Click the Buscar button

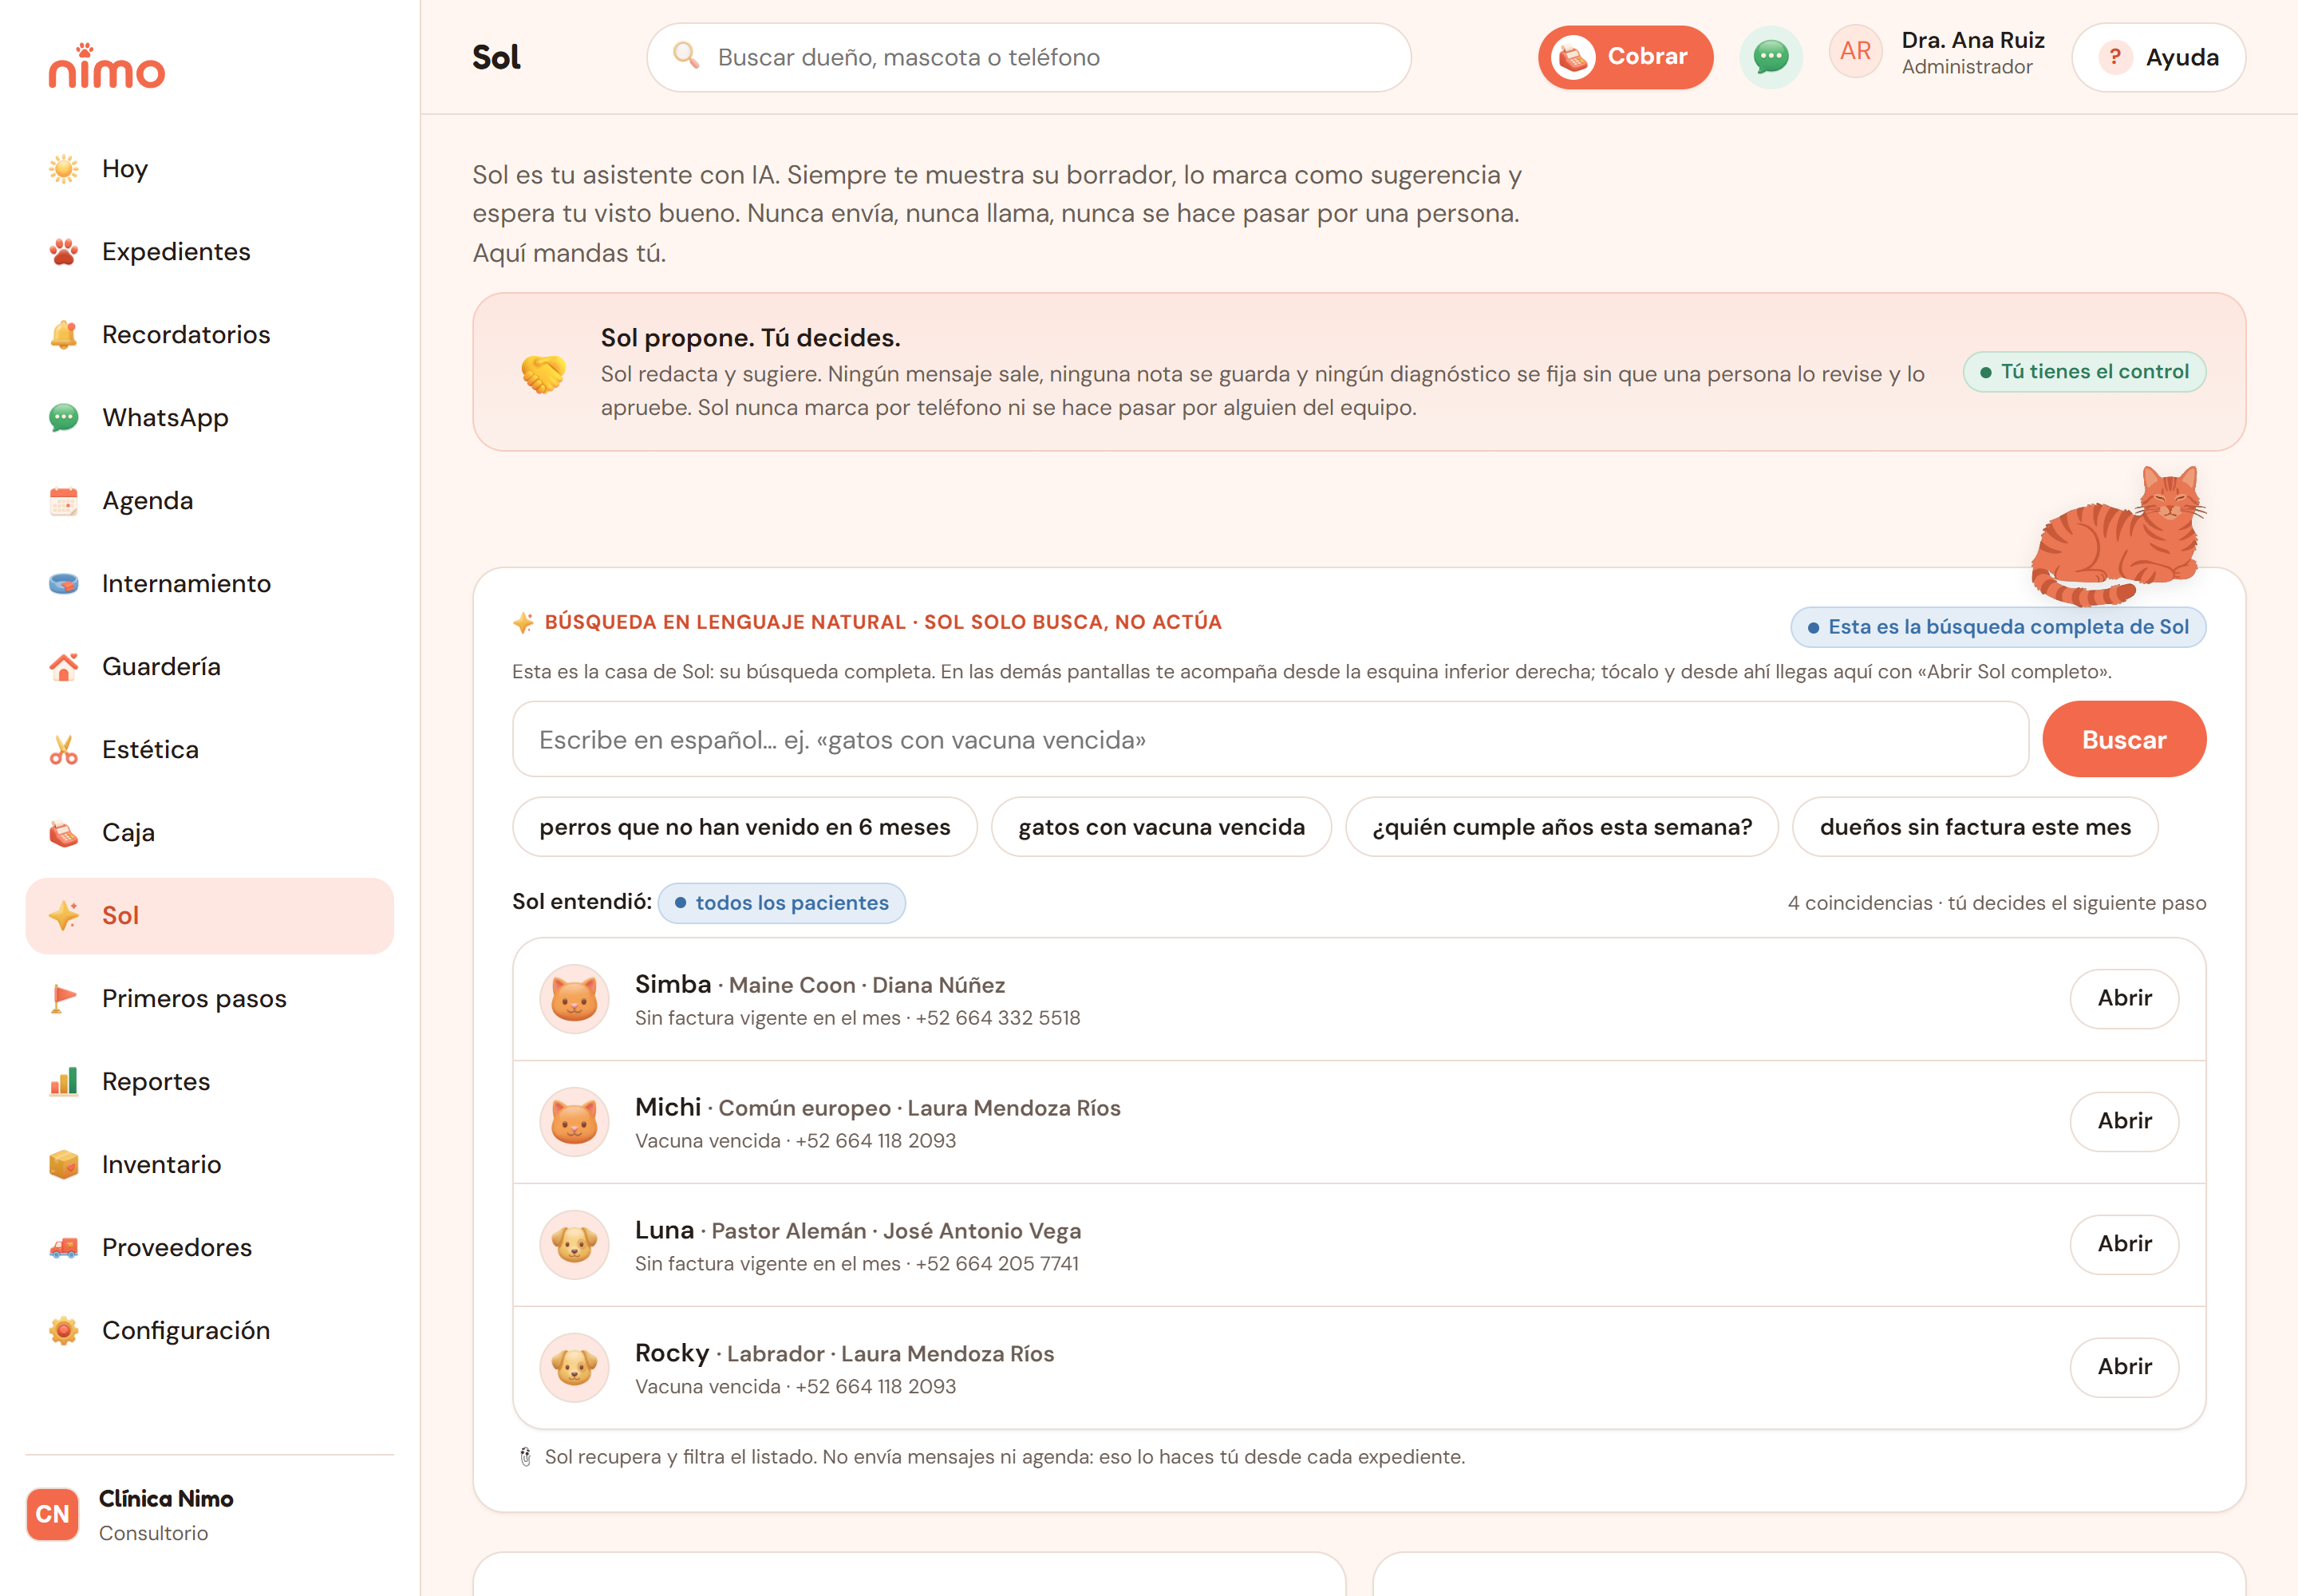2124,740
